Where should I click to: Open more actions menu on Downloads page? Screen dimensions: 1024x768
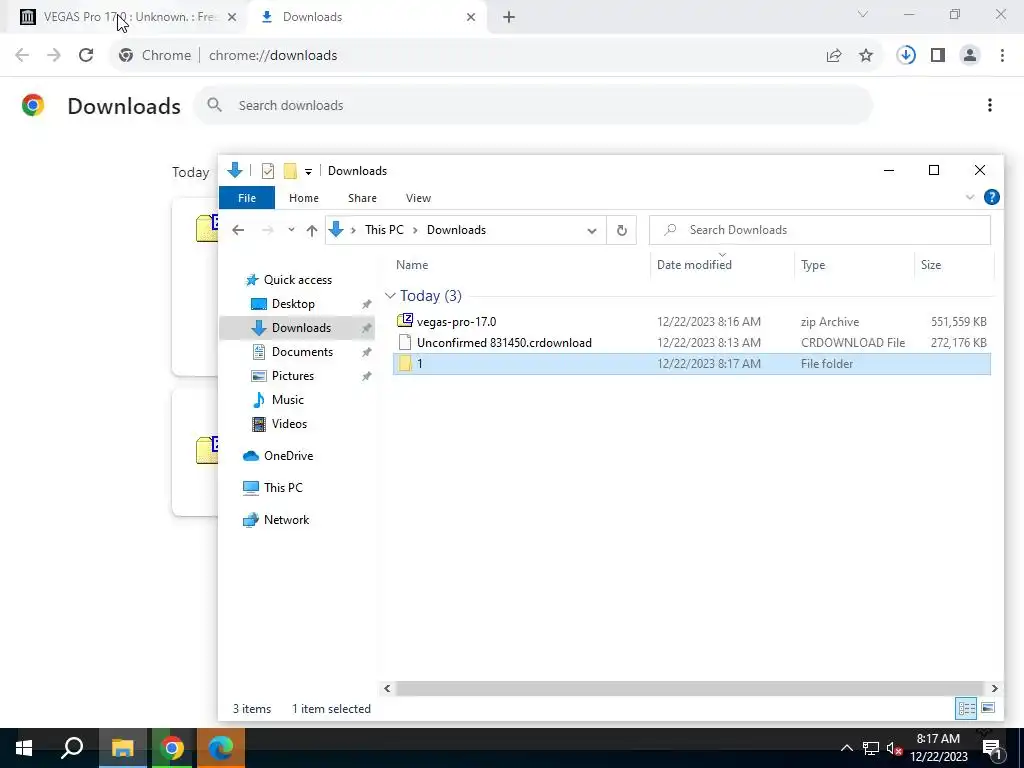[x=990, y=105]
